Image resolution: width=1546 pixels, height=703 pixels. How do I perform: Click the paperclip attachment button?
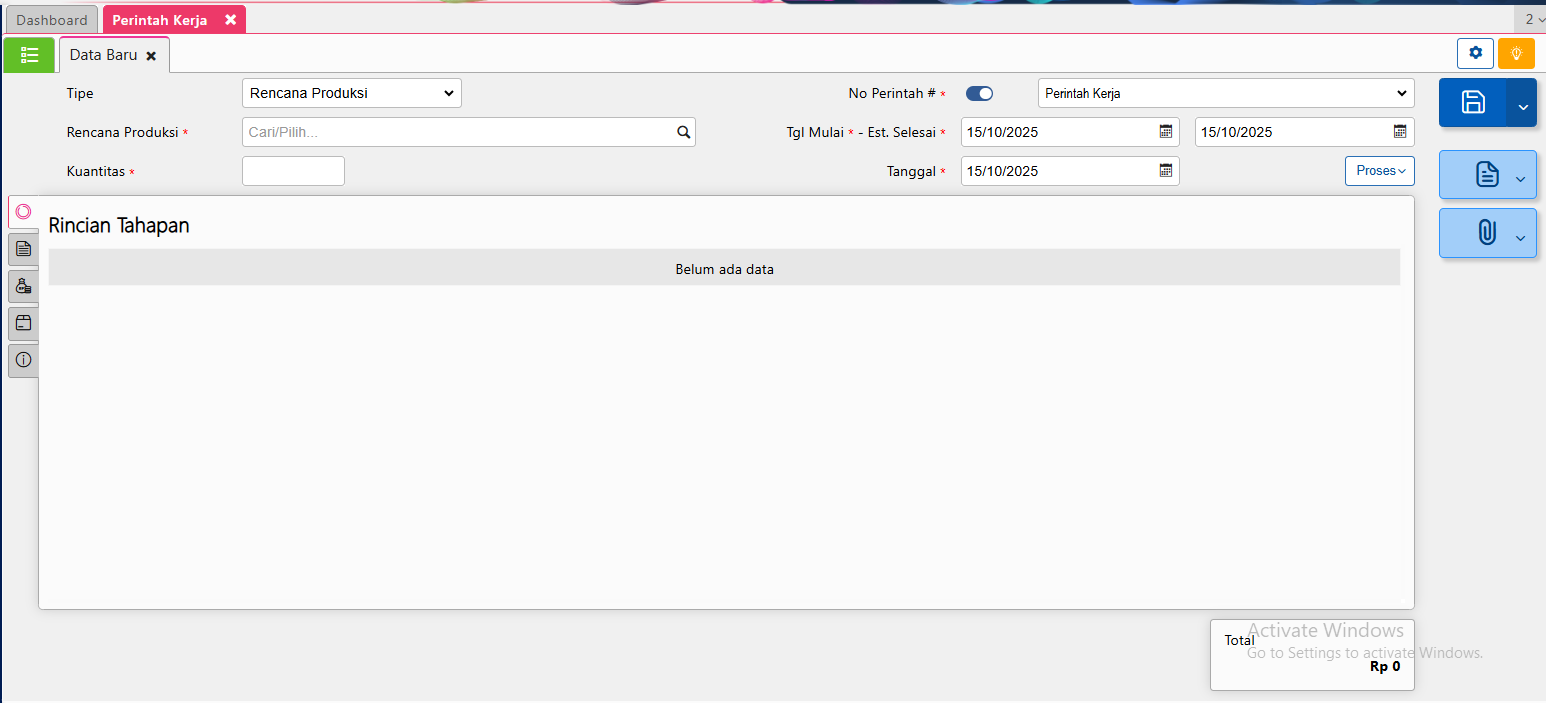point(1486,234)
